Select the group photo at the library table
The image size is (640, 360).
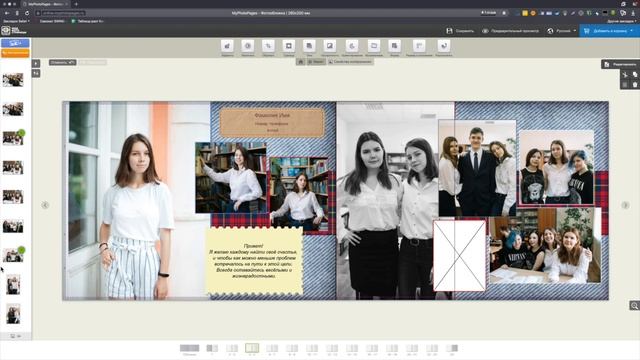point(545,246)
